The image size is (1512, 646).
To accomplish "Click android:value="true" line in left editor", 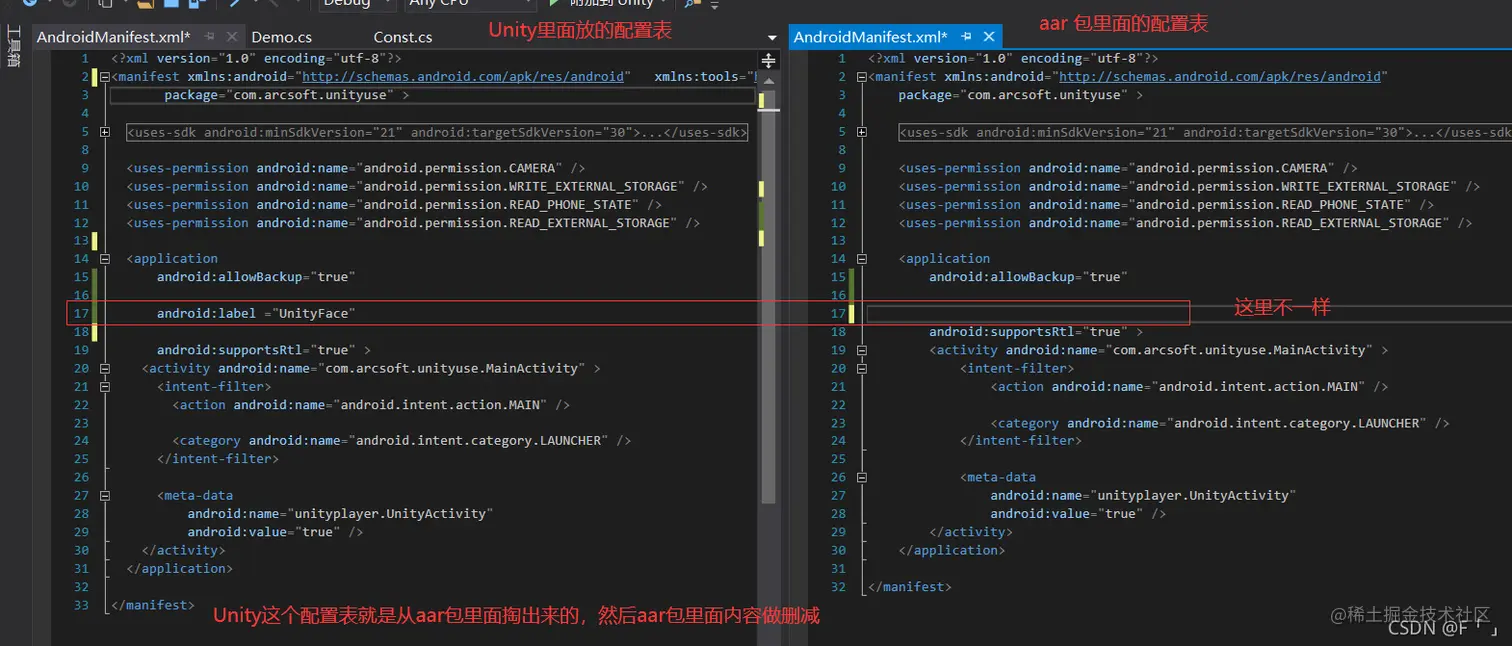I will (x=275, y=532).
